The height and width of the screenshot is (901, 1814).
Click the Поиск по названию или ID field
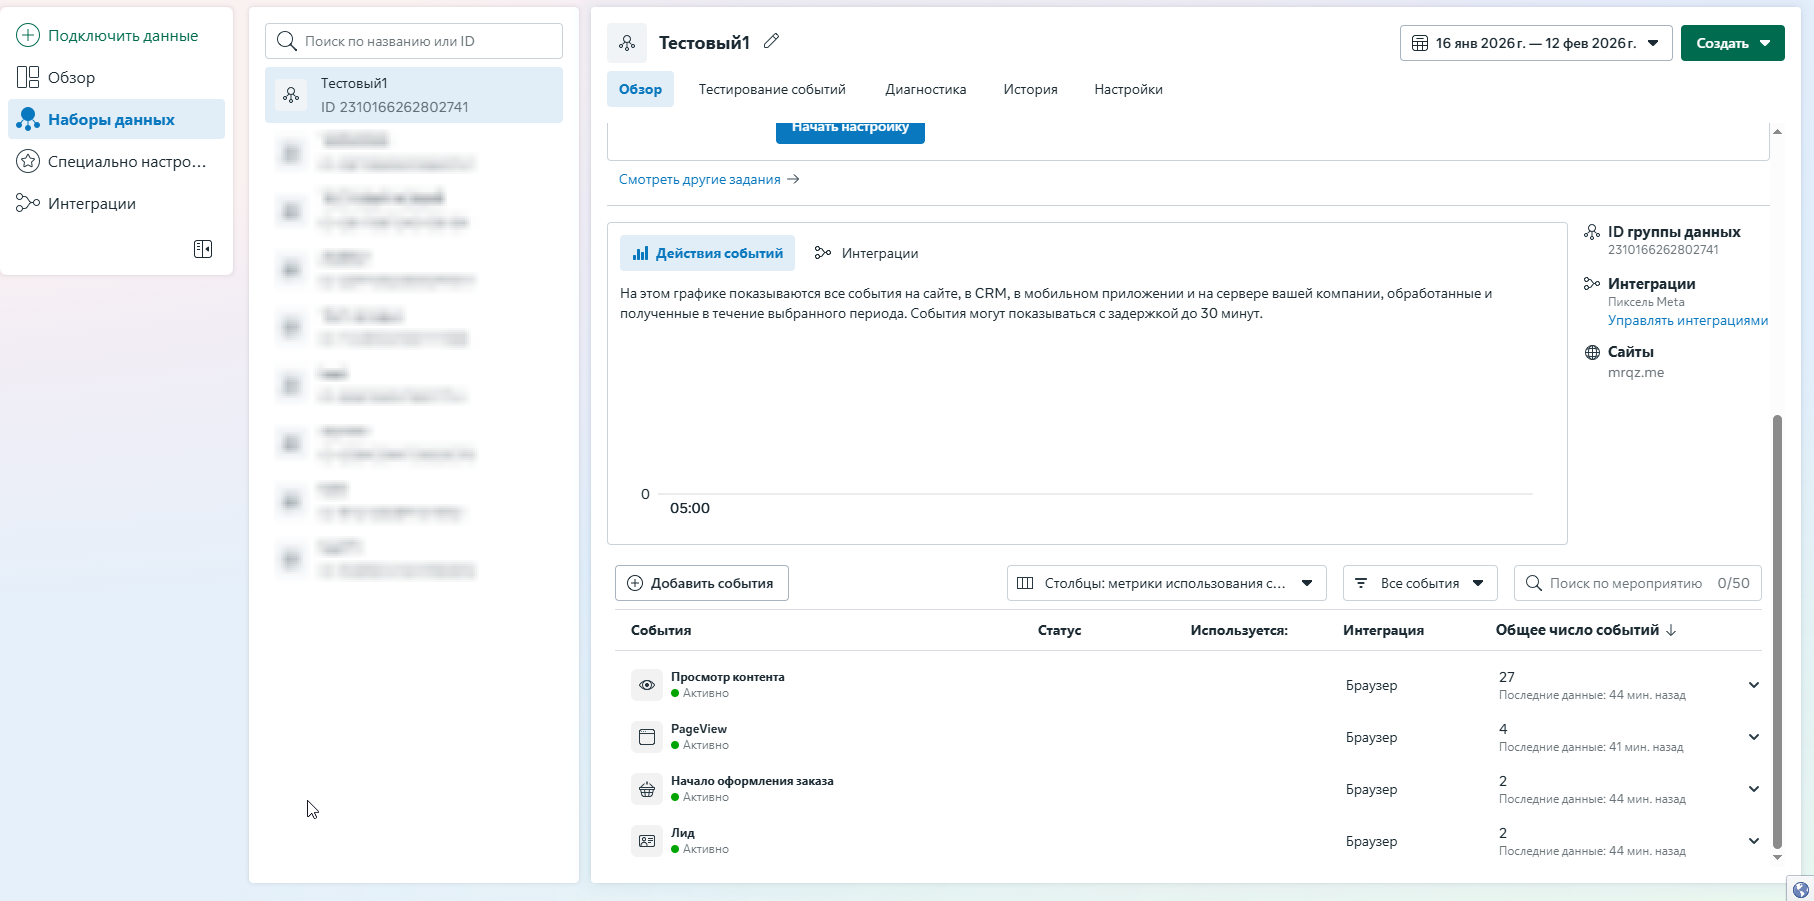point(414,41)
